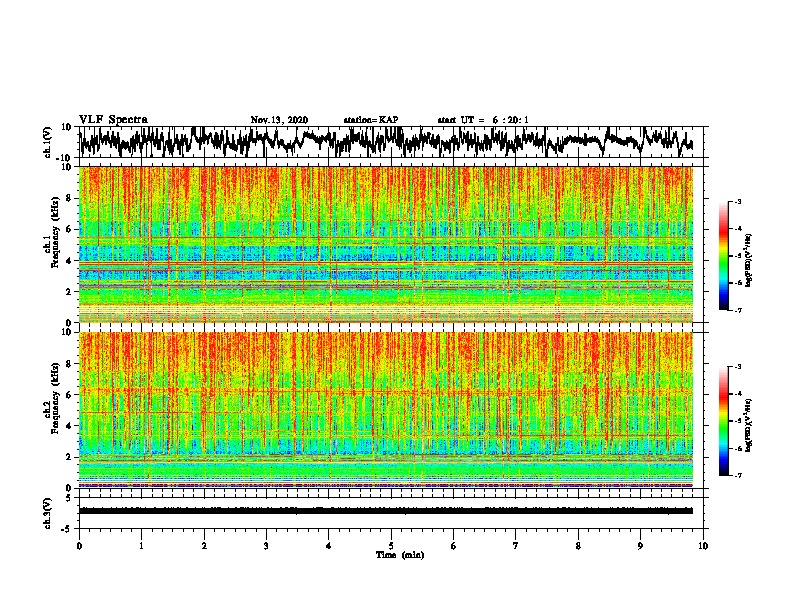Click the ch.2 colorbar log(PSD) unit label
Screen dimensions: 792x612
pos(749,425)
